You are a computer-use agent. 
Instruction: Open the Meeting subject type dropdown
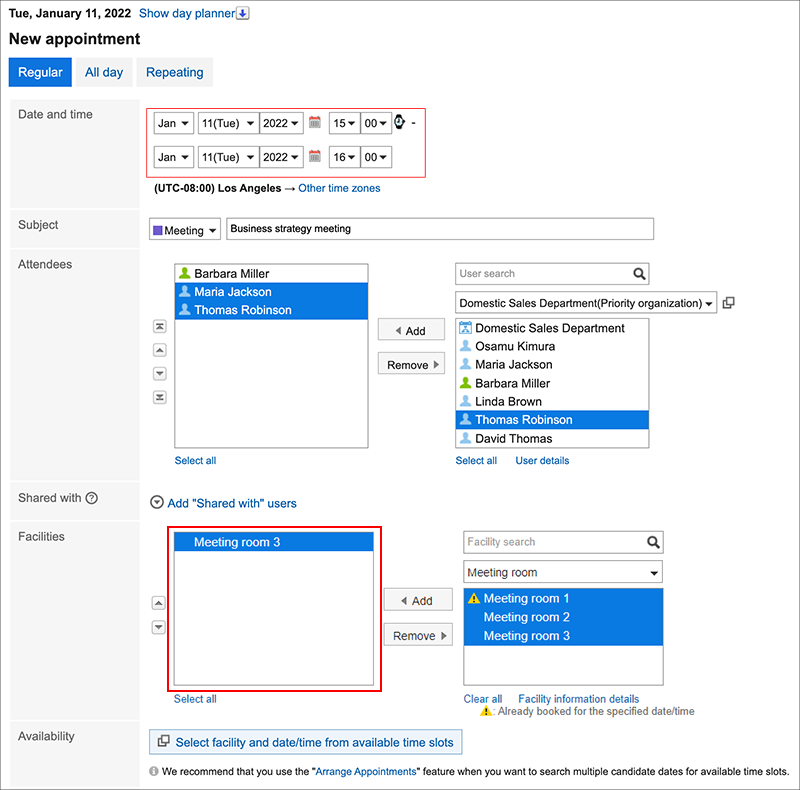(x=185, y=230)
